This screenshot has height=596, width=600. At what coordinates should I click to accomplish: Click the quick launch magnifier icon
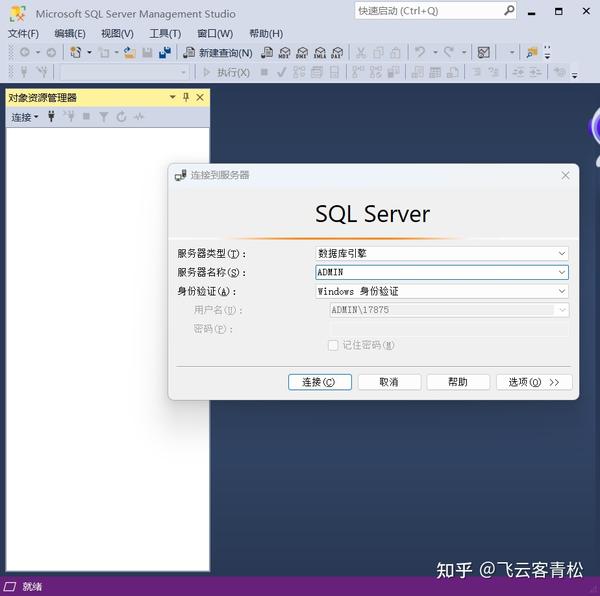pos(509,10)
